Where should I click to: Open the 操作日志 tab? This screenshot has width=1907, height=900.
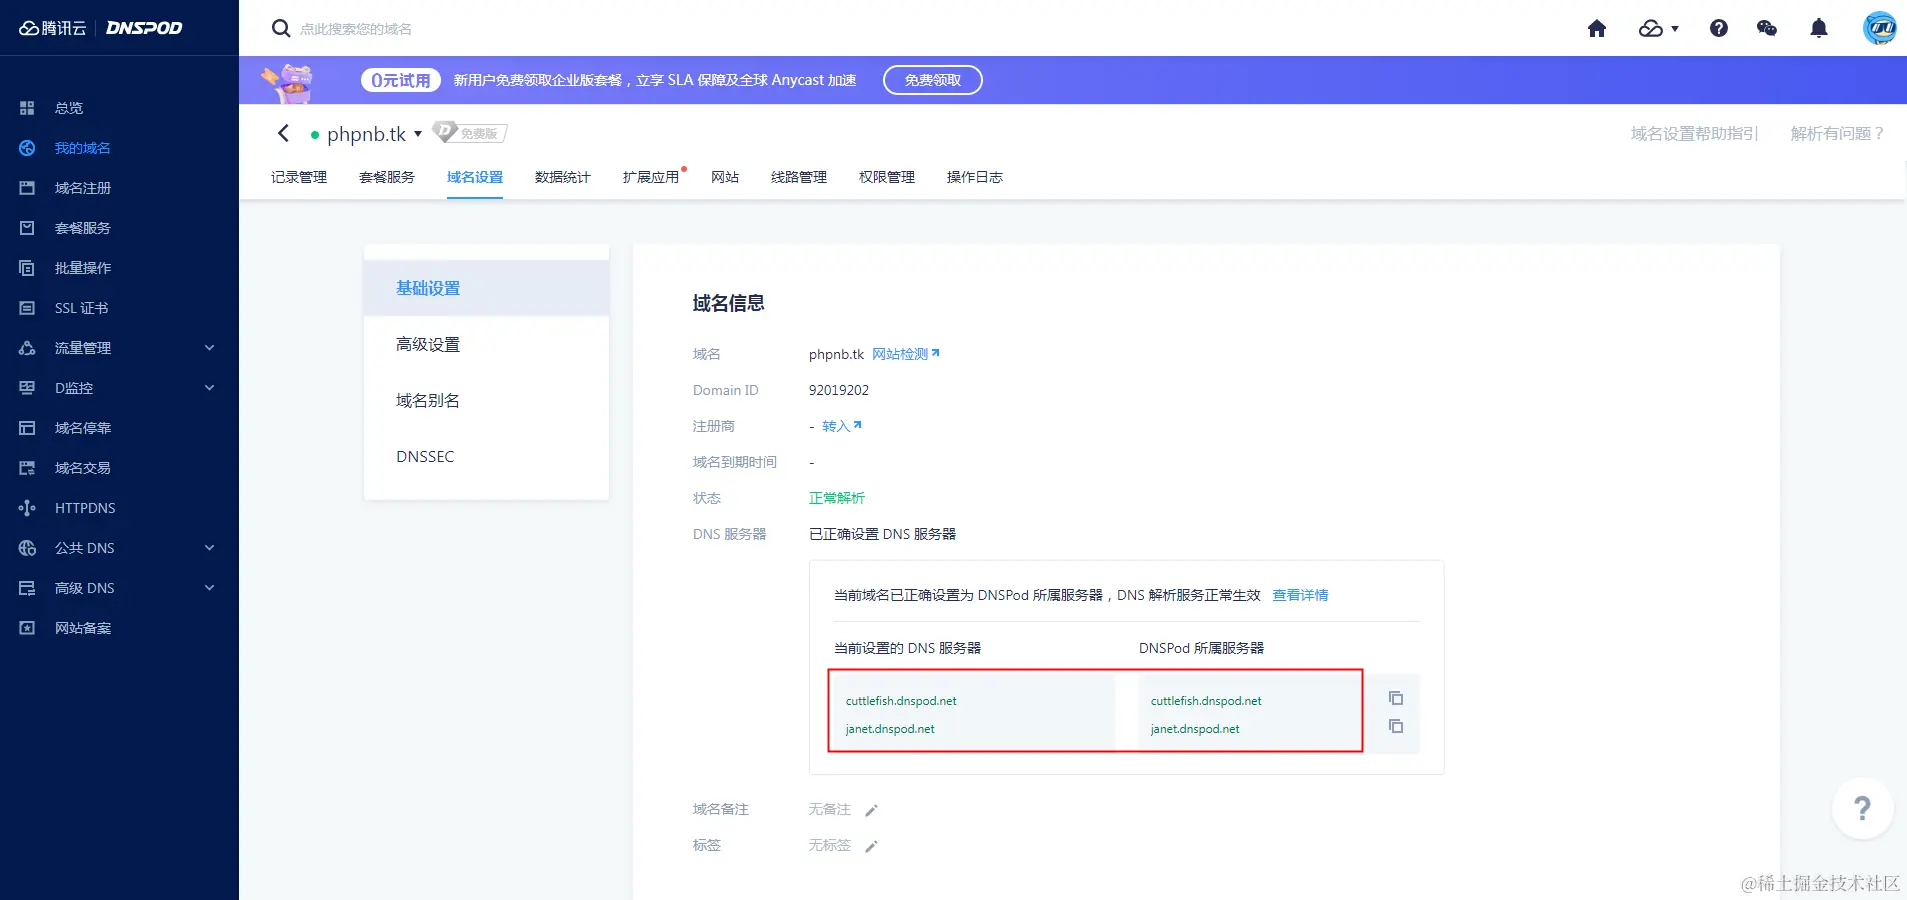pyautogui.click(x=975, y=177)
